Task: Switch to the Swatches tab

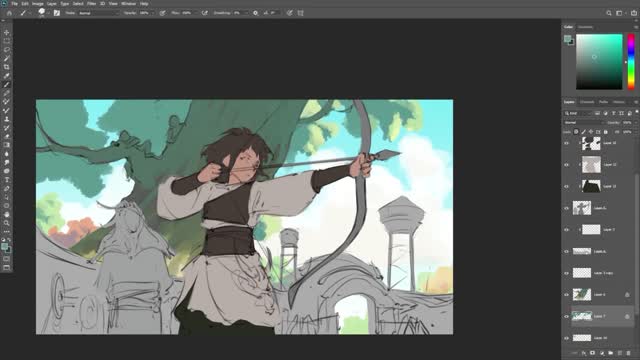Action: (585, 27)
